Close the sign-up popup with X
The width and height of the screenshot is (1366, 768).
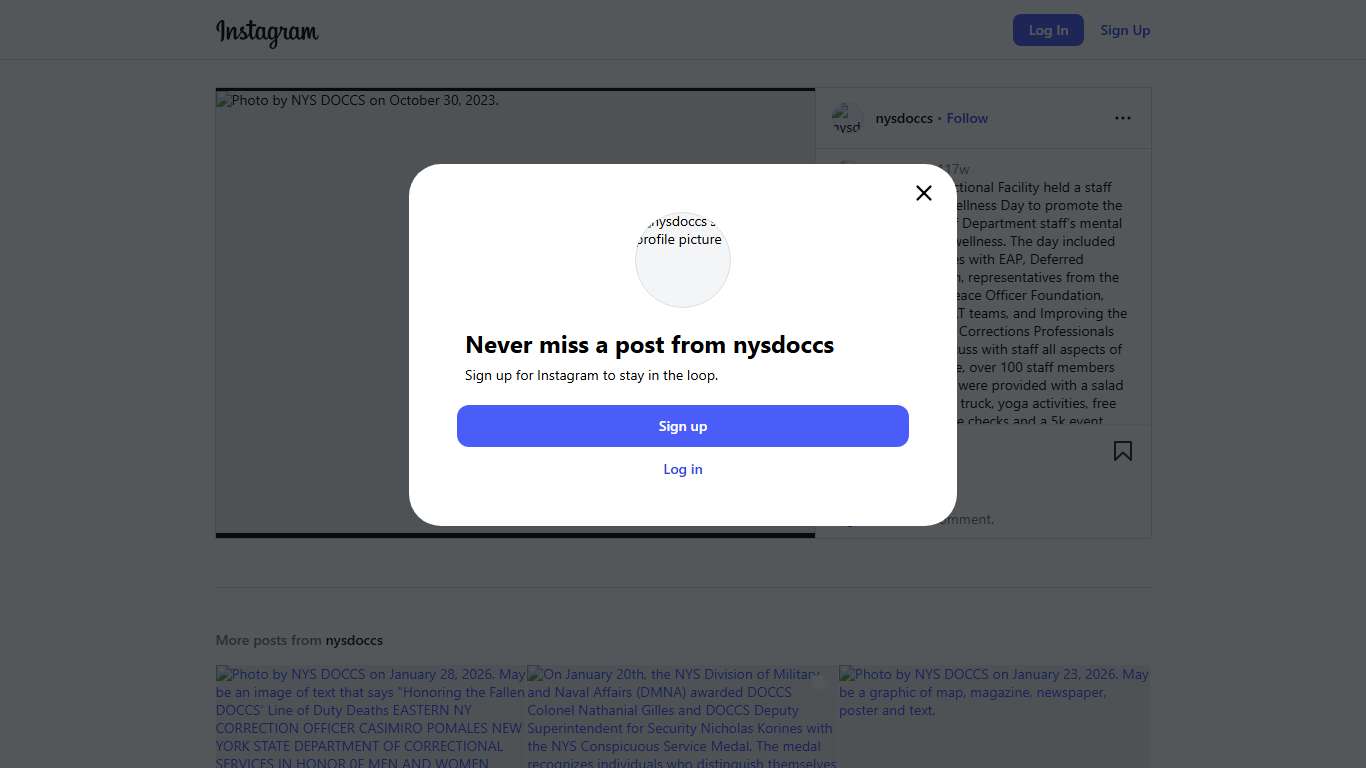[924, 193]
